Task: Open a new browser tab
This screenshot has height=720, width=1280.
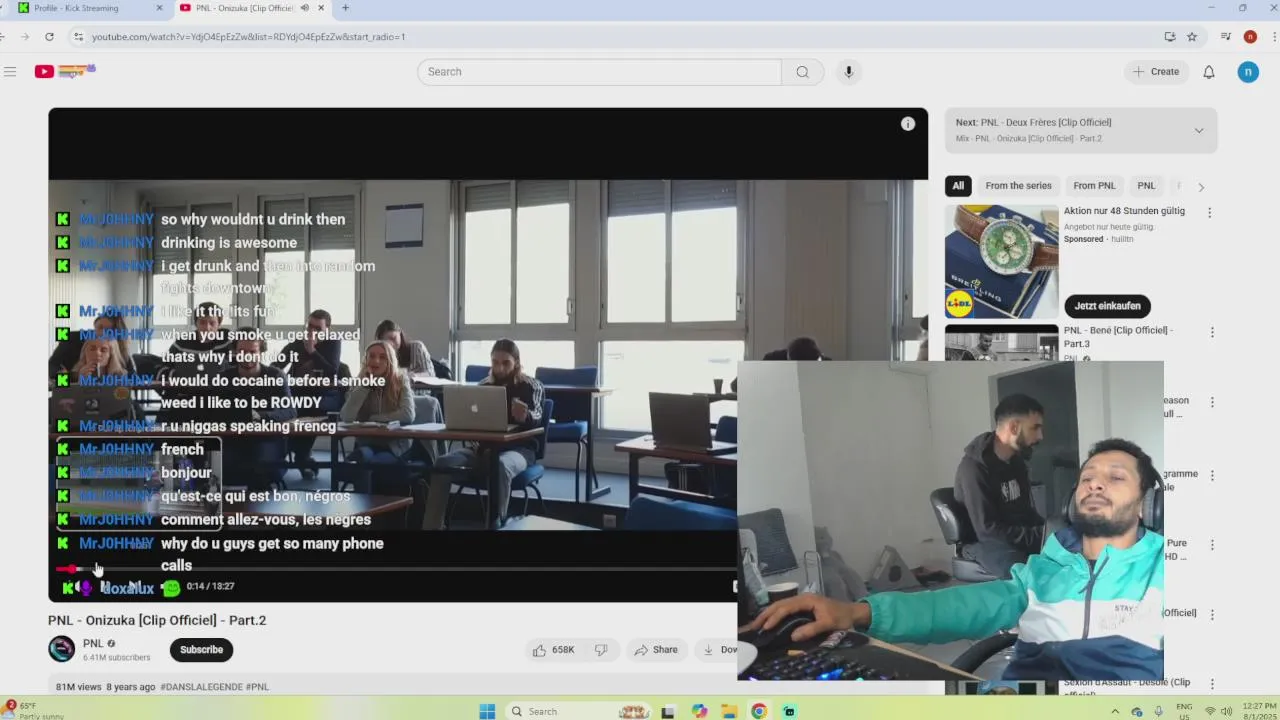Action: 345,8
